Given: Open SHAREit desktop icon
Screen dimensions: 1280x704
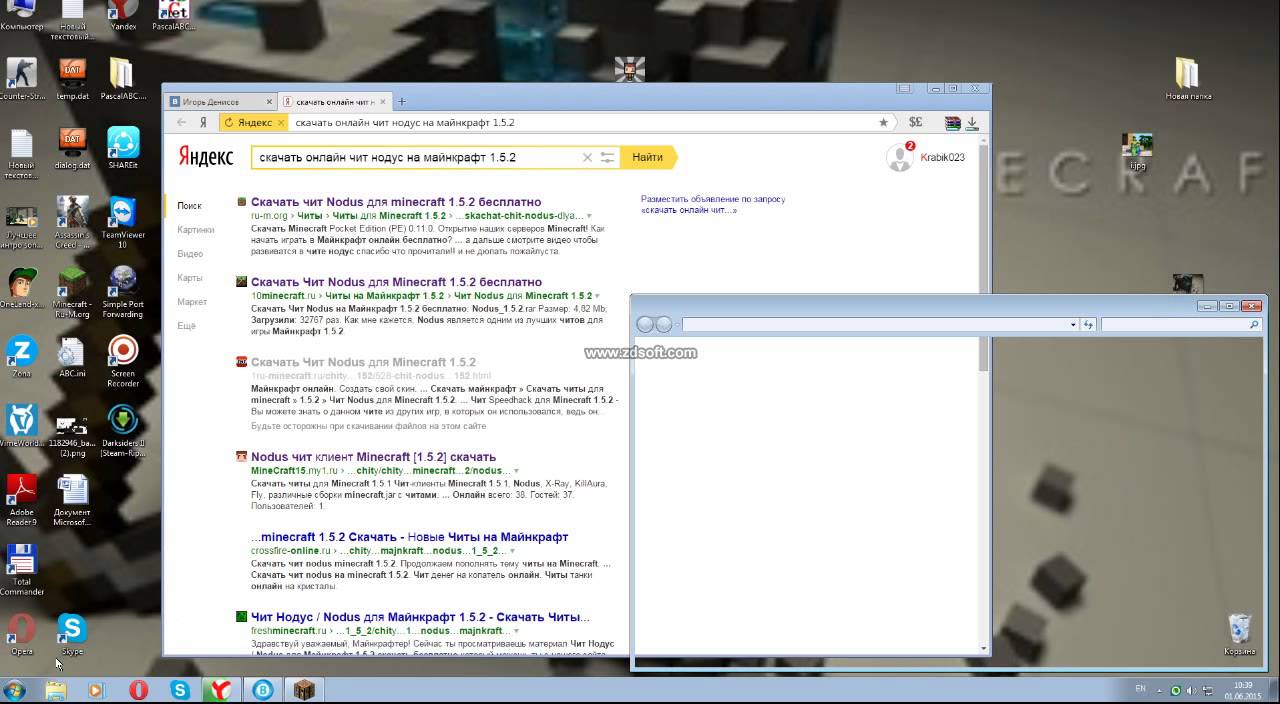Looking at the screenshot, I should 123,148.
